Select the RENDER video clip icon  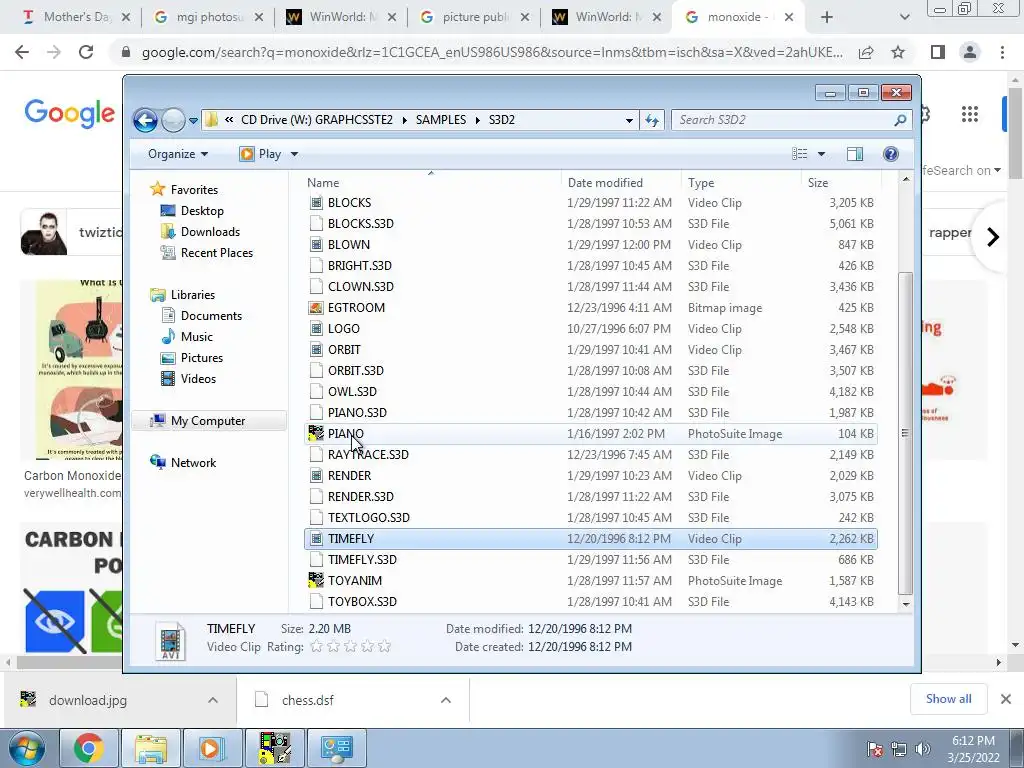316,475
